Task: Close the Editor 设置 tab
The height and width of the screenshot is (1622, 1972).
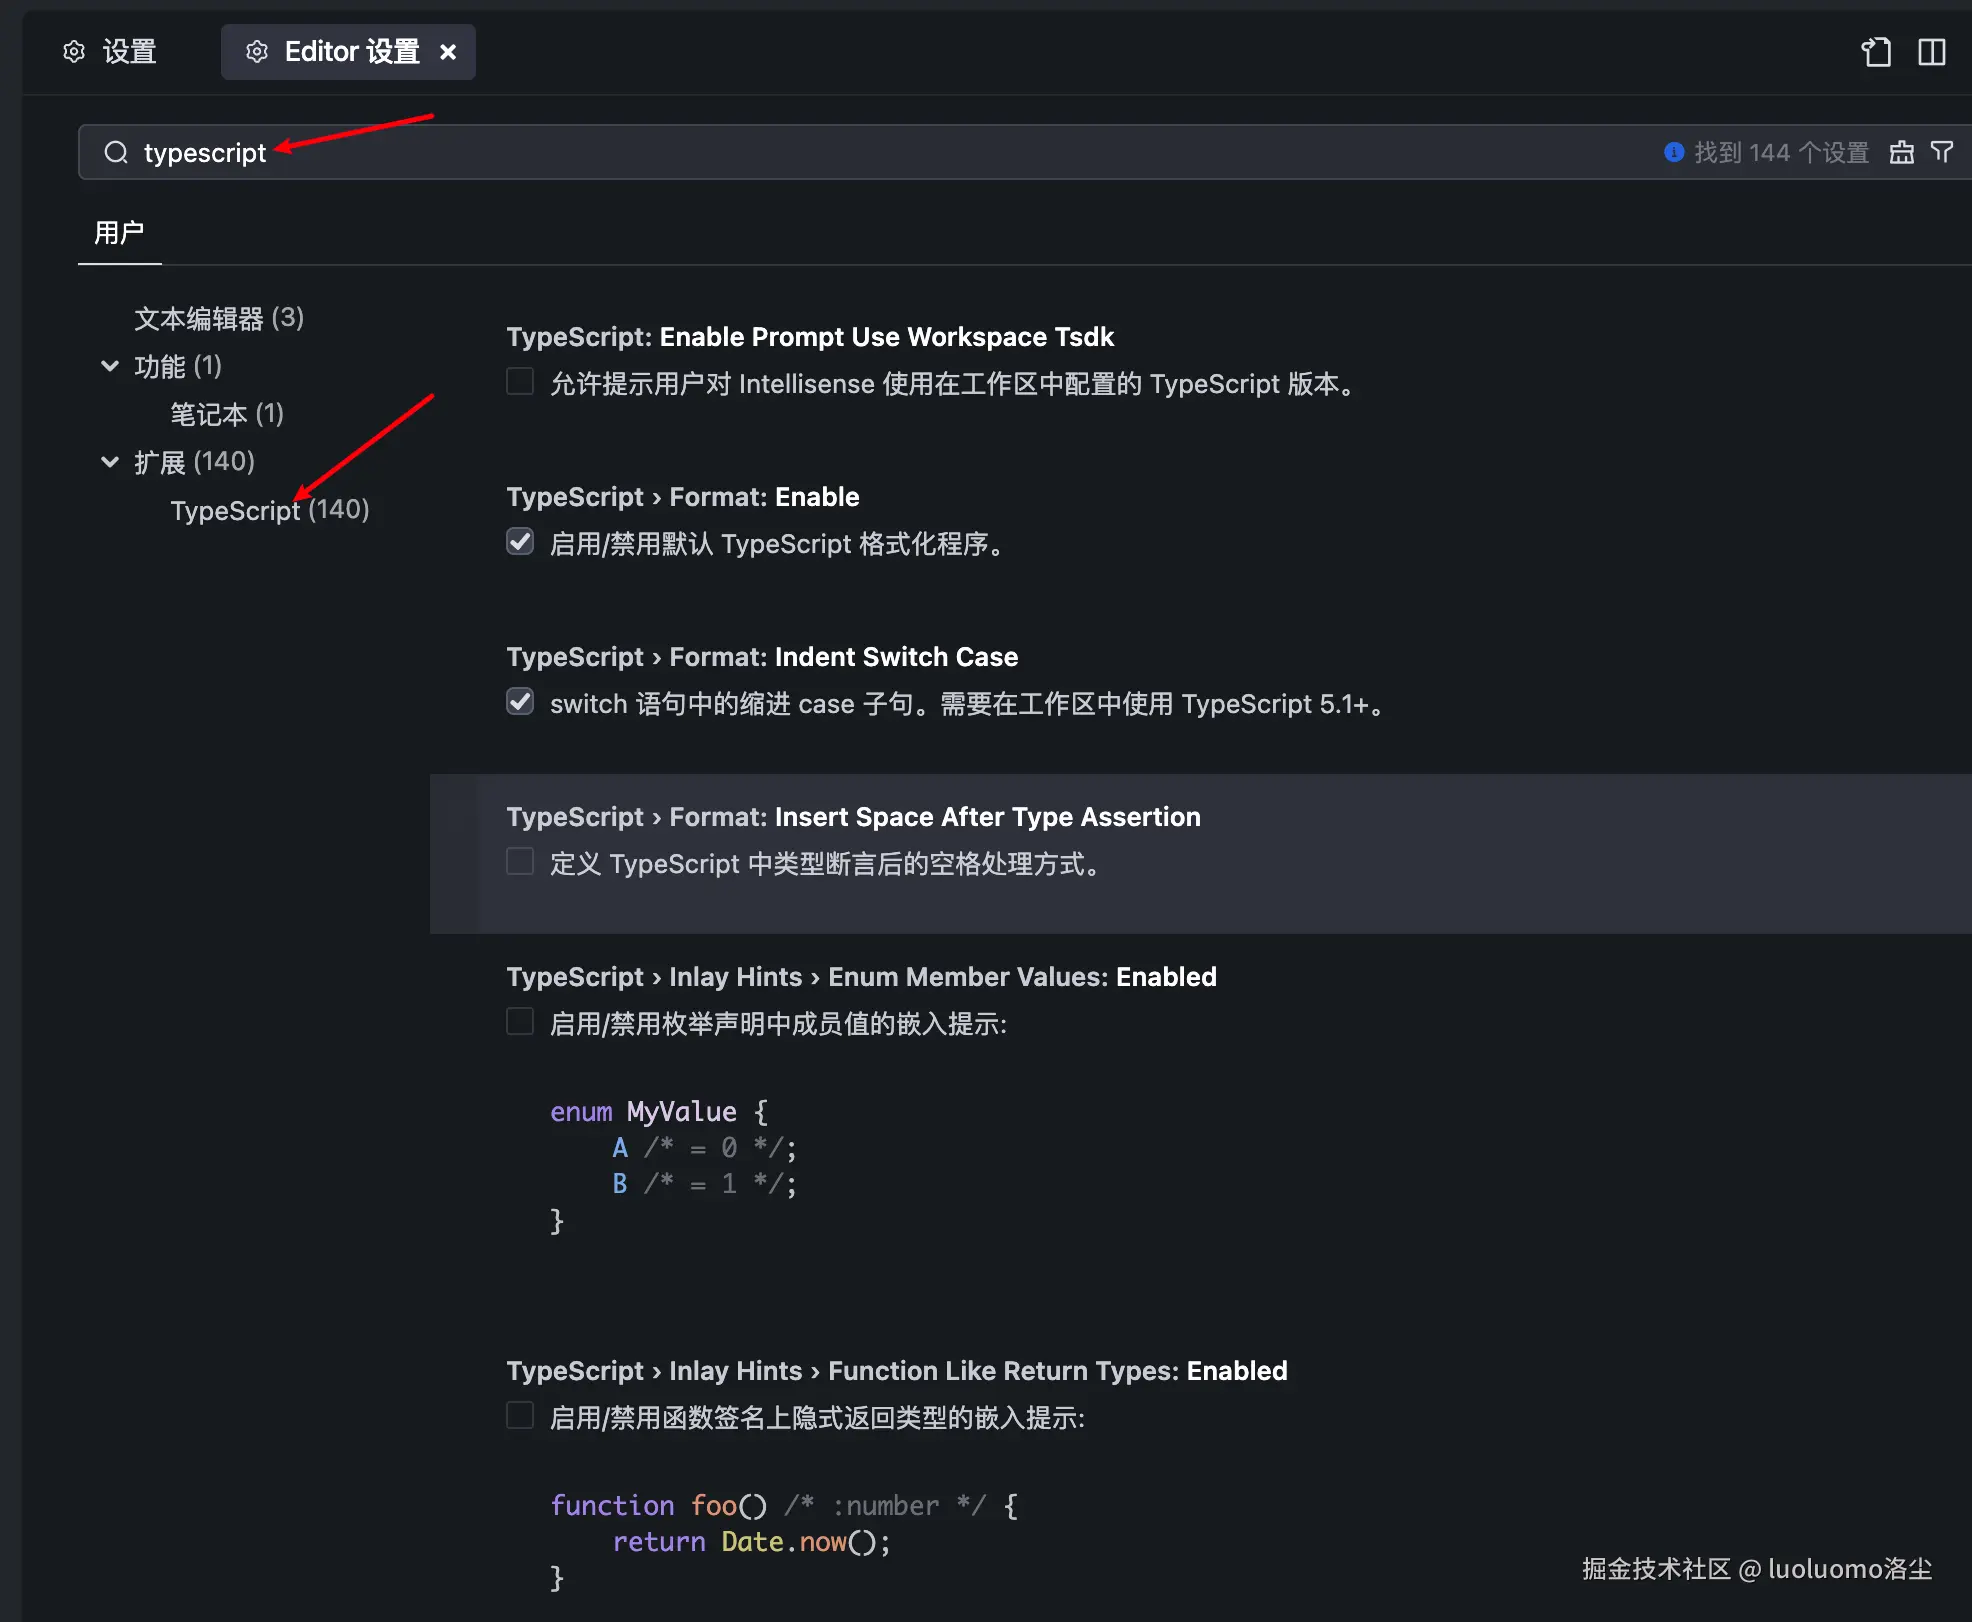Action: (x=448, y=52)
